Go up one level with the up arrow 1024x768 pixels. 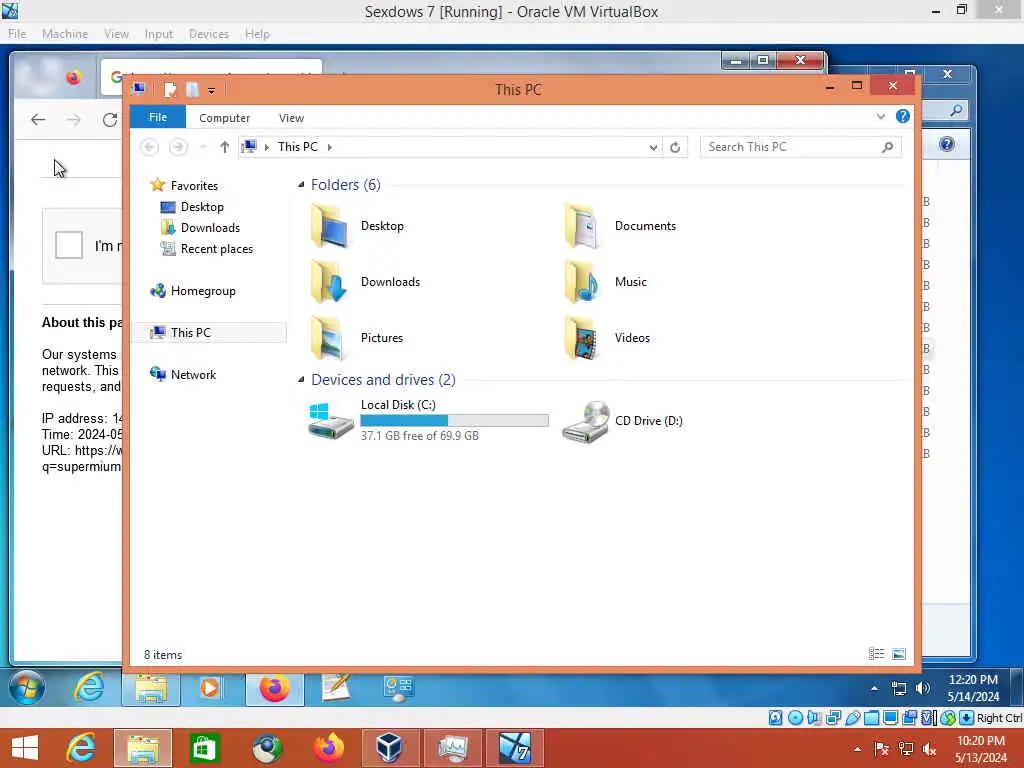click(225, 147)
